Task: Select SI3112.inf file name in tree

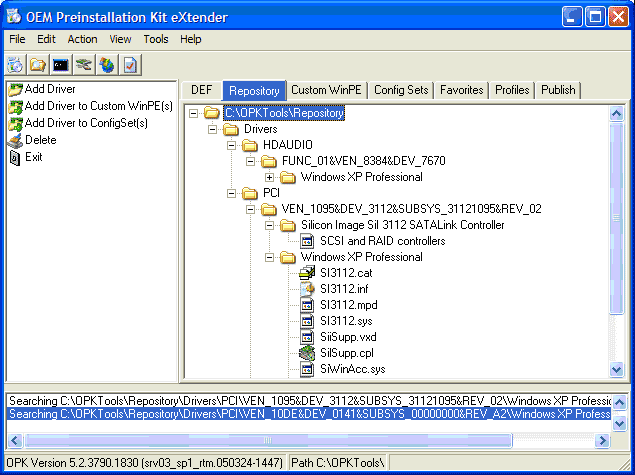Action: (x=344, y=289)
